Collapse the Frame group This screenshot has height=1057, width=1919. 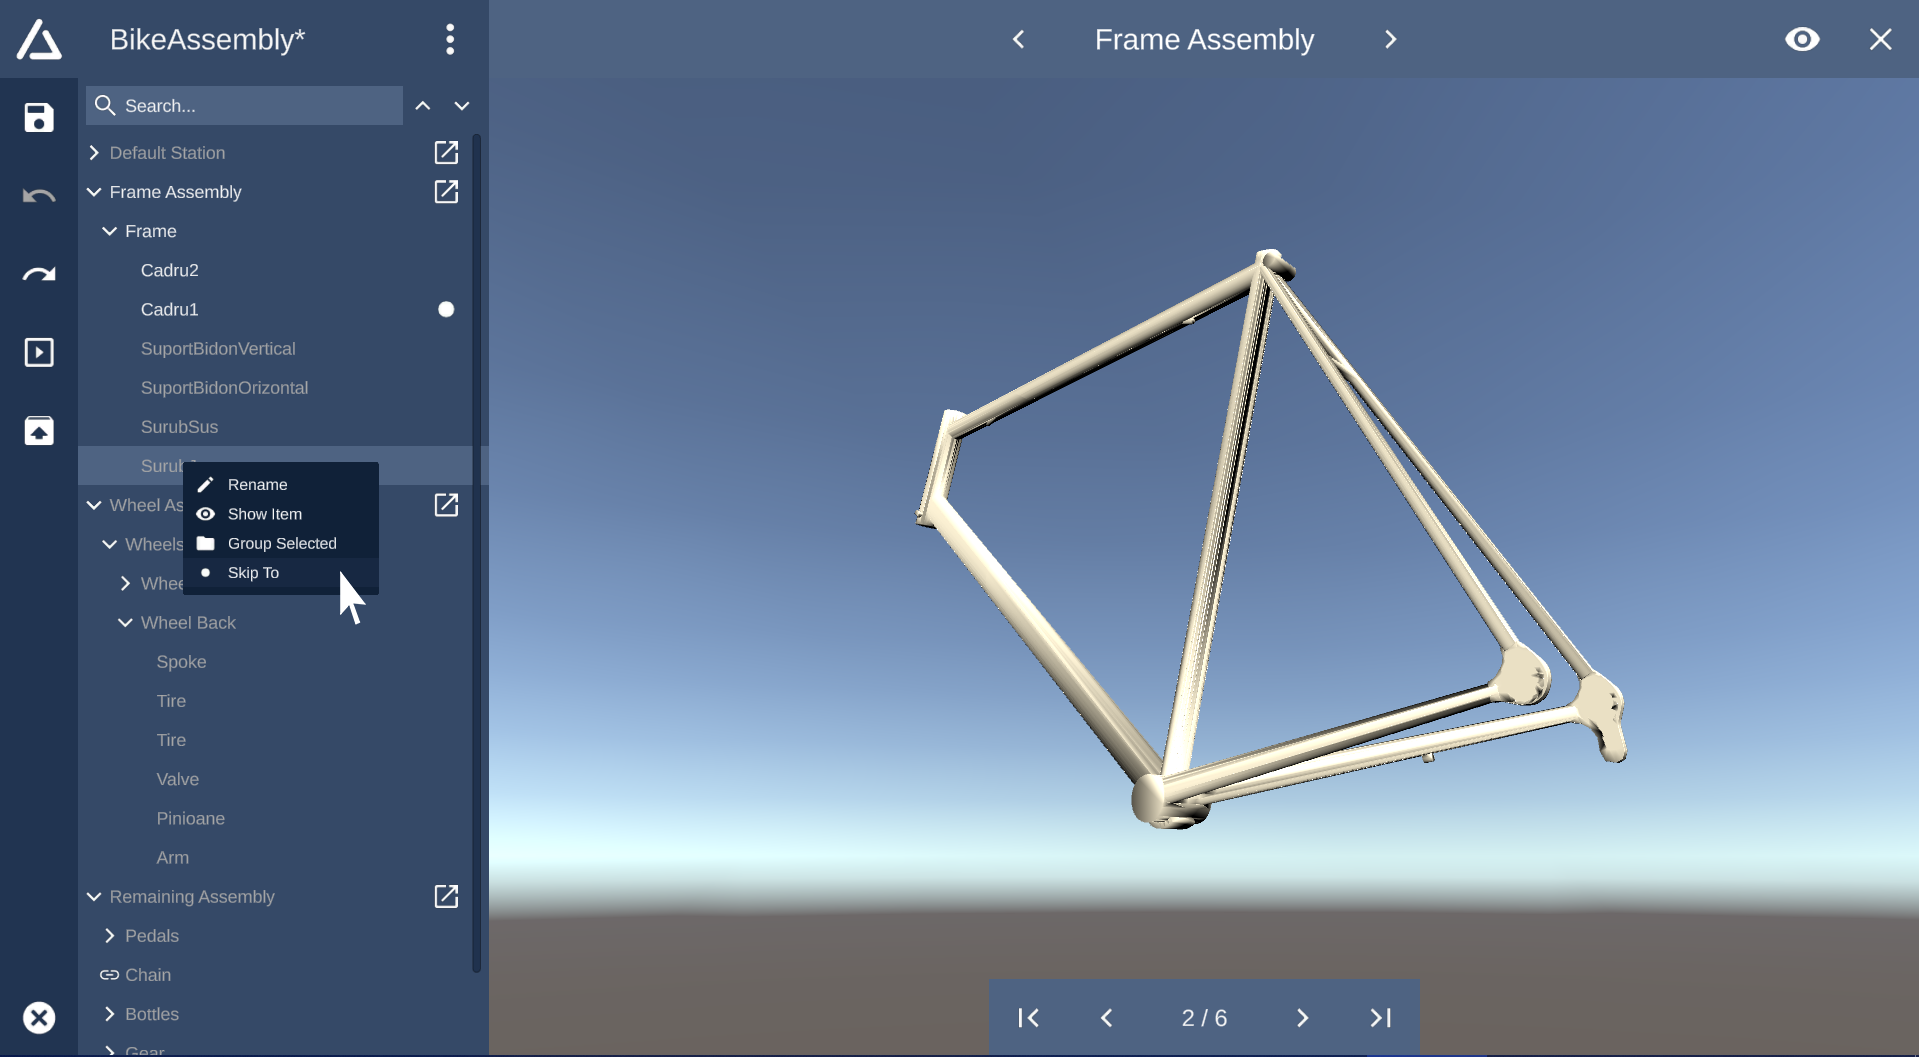tap(110, 231)
